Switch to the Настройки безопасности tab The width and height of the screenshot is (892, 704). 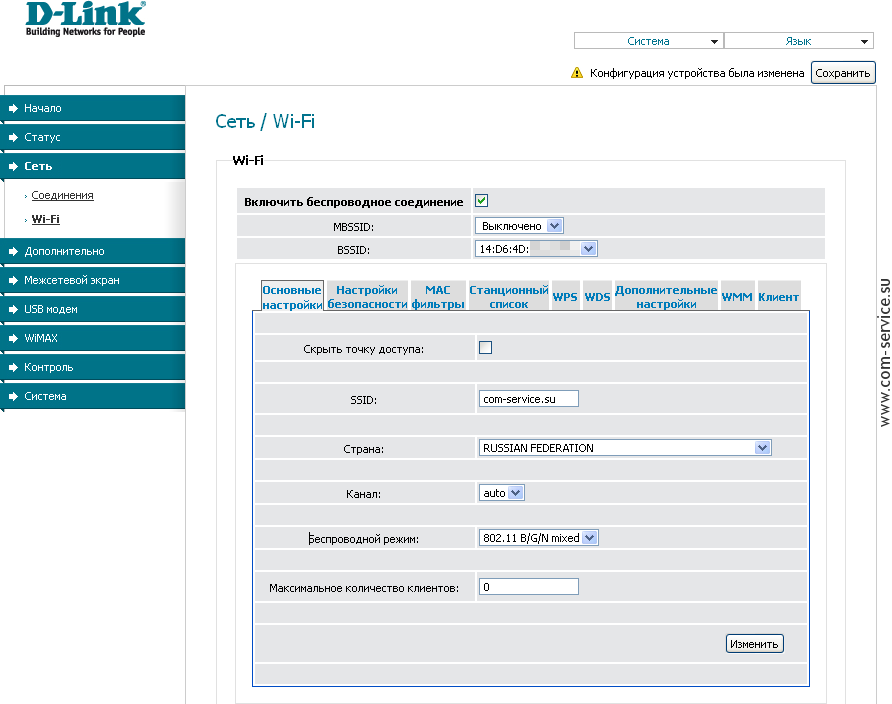(x=367, y=297)
